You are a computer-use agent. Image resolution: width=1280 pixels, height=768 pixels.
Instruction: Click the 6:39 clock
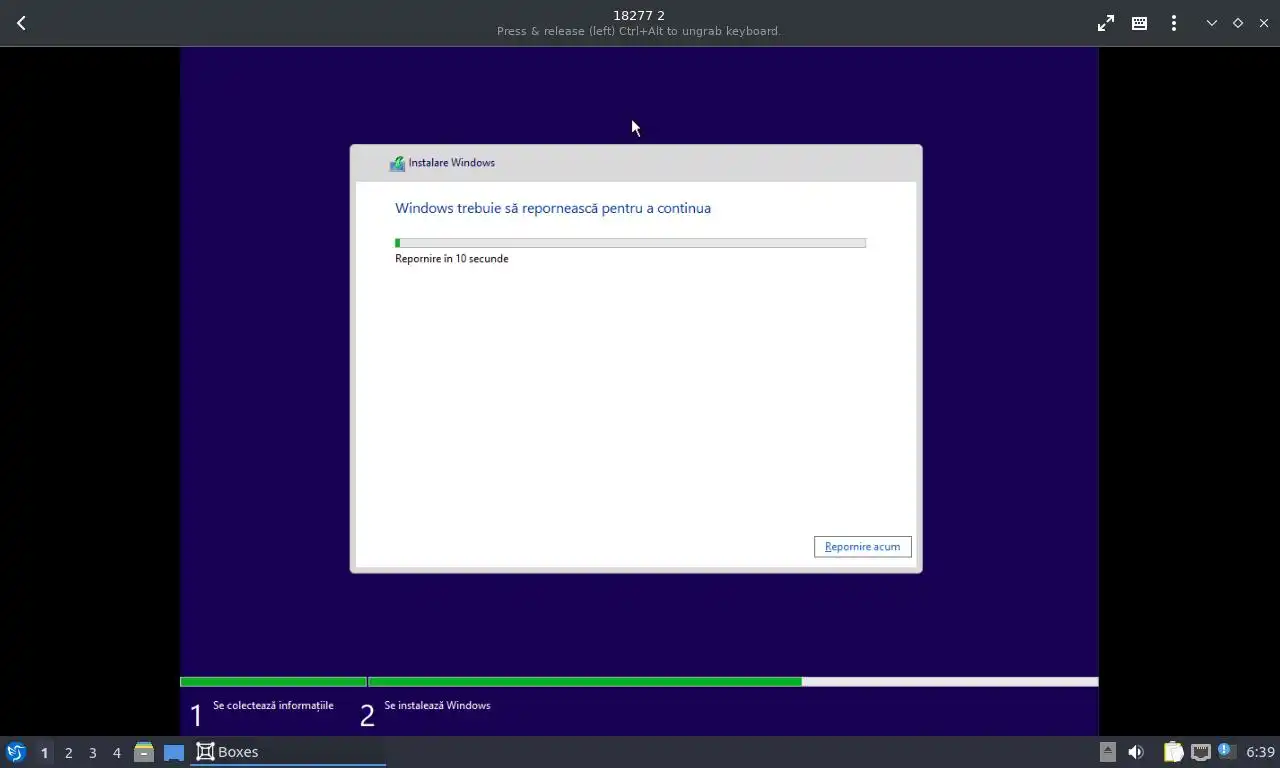click(x=1260, y=752)
